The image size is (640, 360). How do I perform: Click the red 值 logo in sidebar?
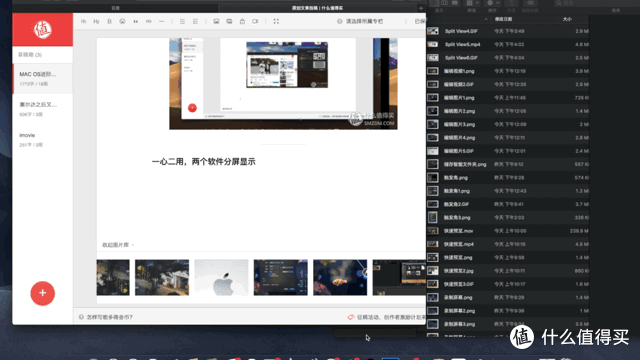click(x=42, y=29)
